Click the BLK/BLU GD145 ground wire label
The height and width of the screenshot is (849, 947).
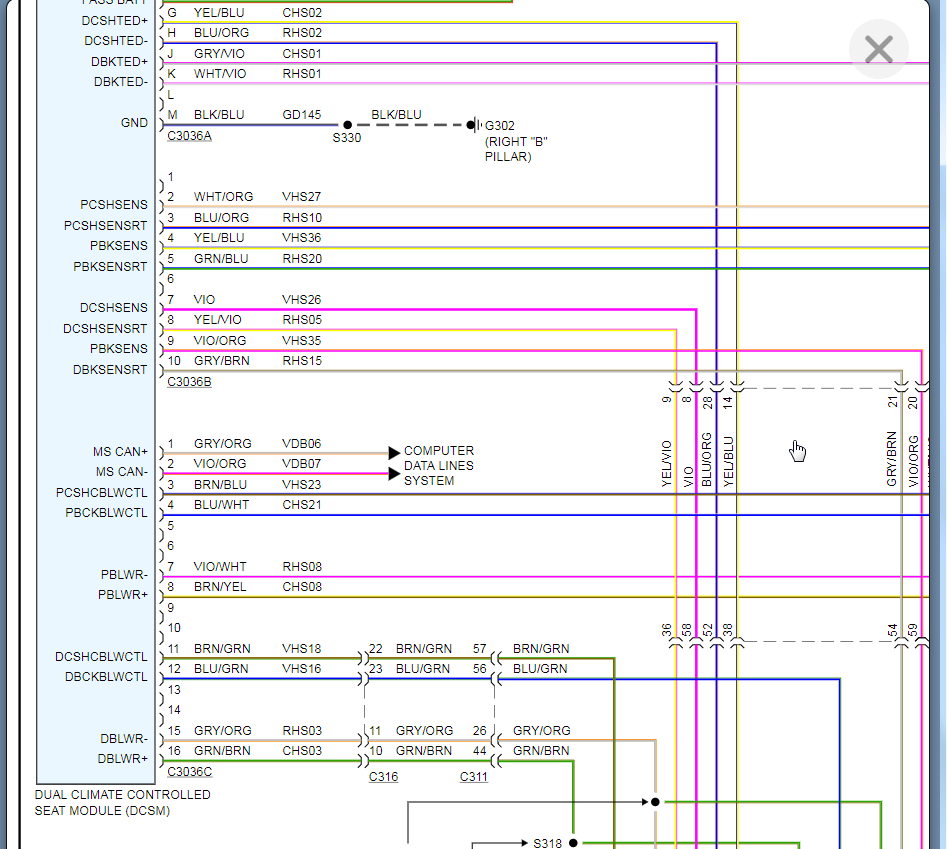(x=257, y=115)
